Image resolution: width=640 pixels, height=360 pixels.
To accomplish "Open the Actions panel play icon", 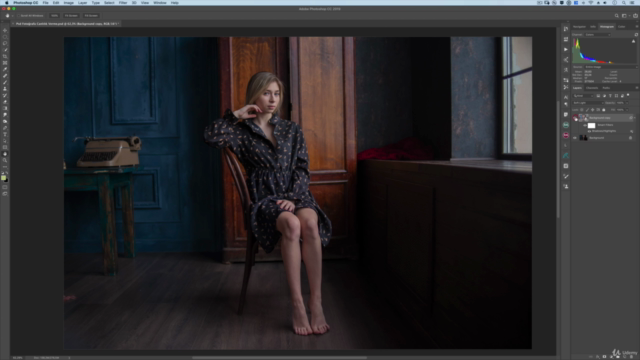I will 566,49.
